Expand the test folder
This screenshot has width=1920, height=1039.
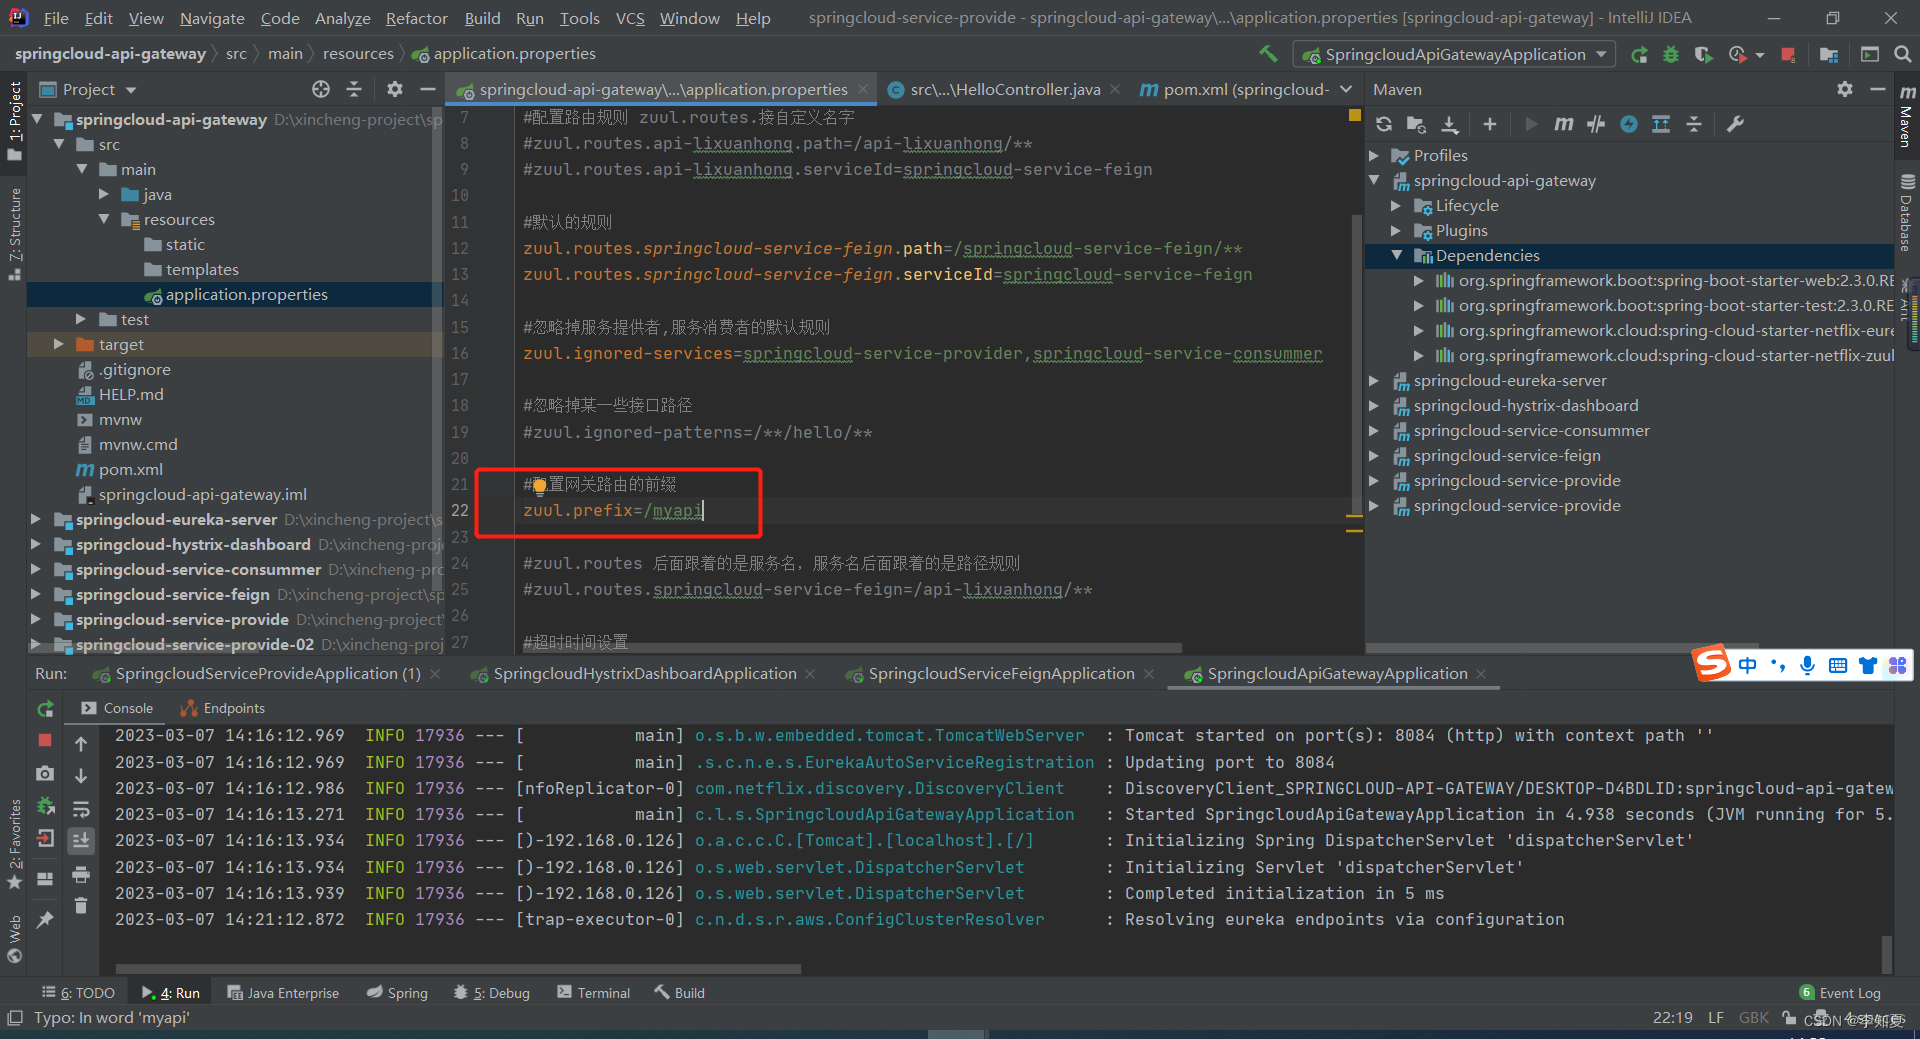click(81, 319)
